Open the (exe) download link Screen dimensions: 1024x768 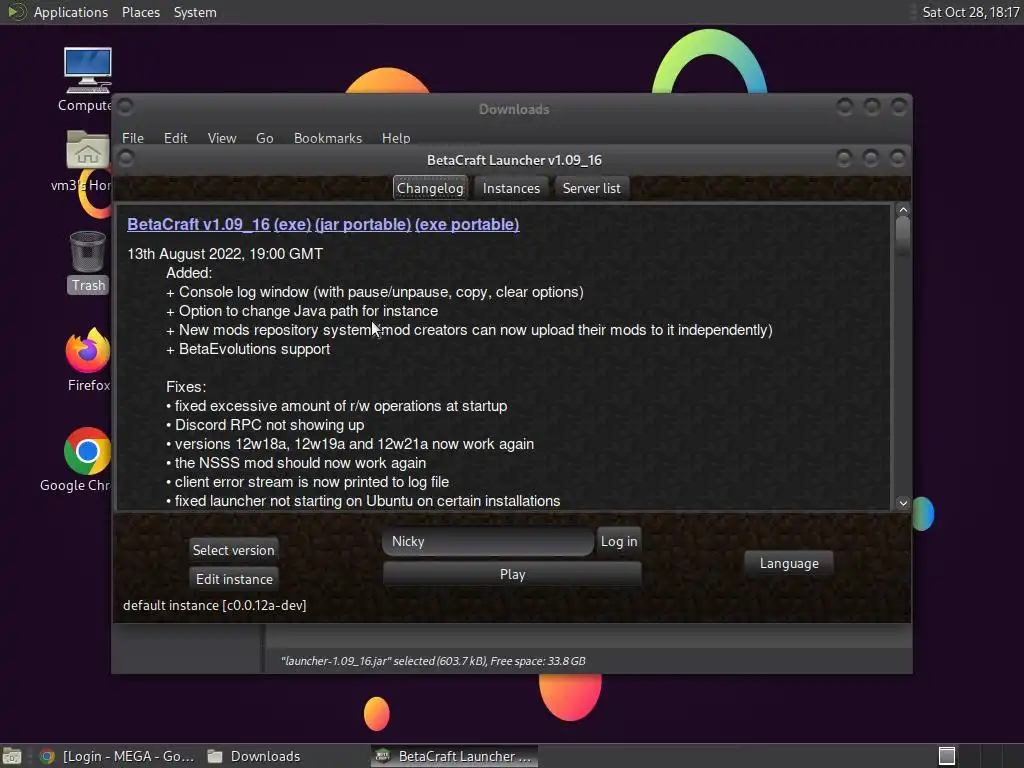(293, 224)
